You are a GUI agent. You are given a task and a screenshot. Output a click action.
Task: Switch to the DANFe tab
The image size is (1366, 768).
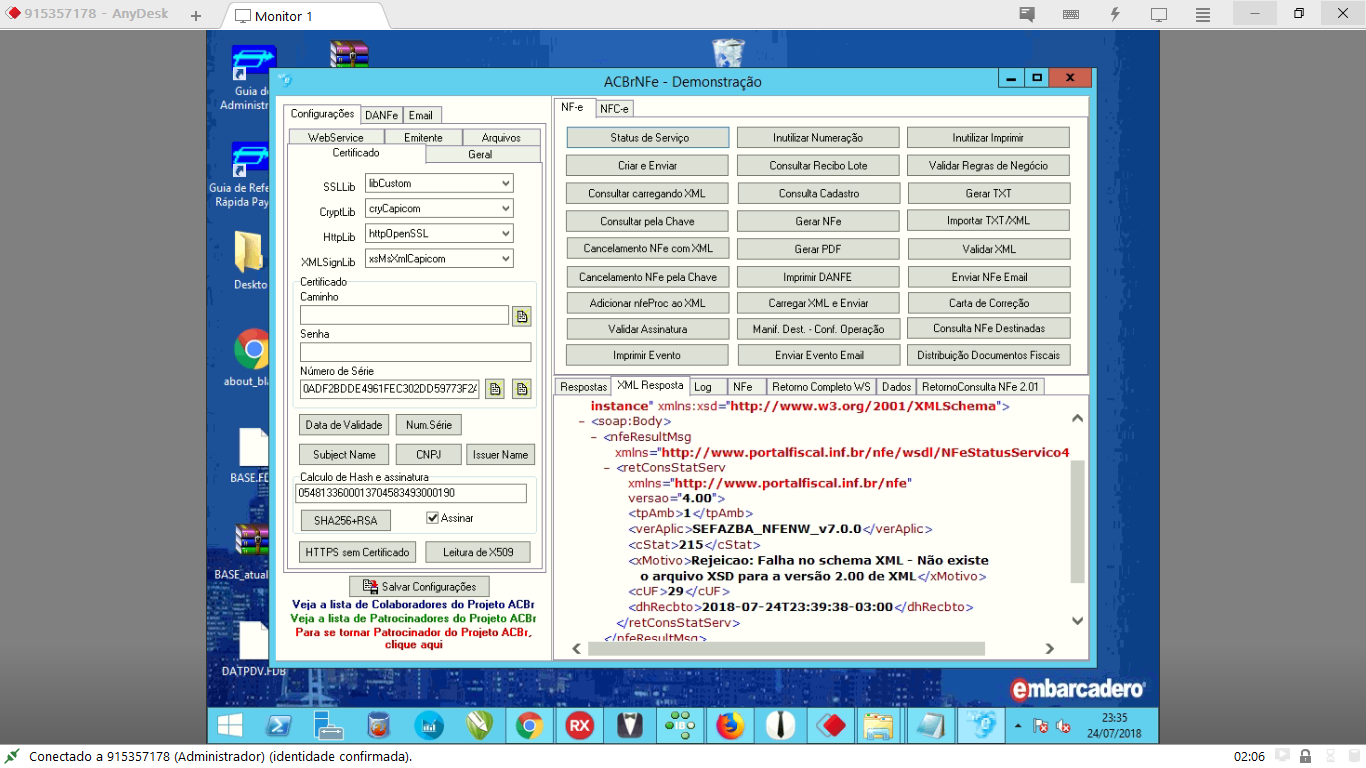tap(381, 115)
